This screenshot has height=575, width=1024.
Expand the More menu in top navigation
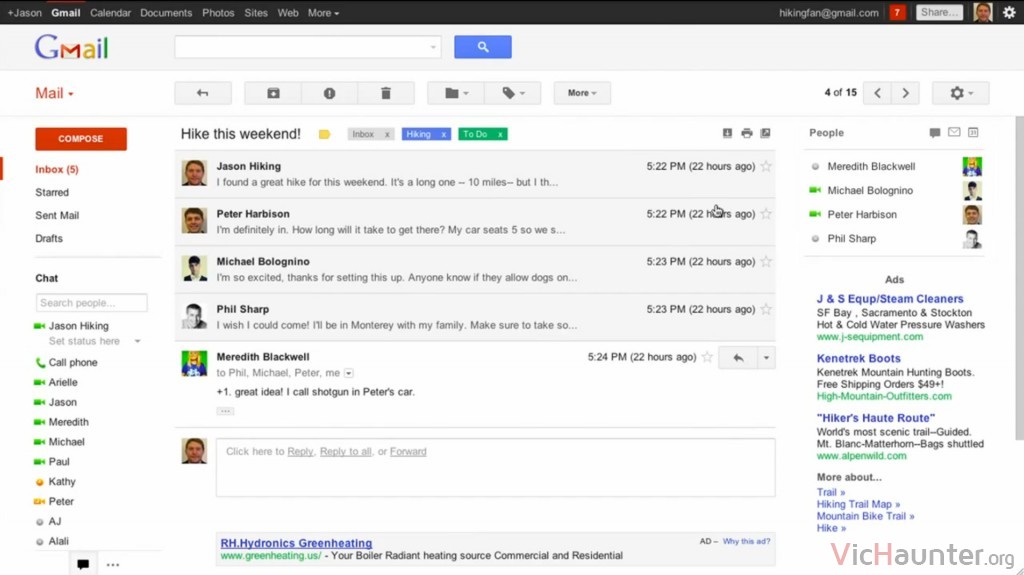pos(323,12)
